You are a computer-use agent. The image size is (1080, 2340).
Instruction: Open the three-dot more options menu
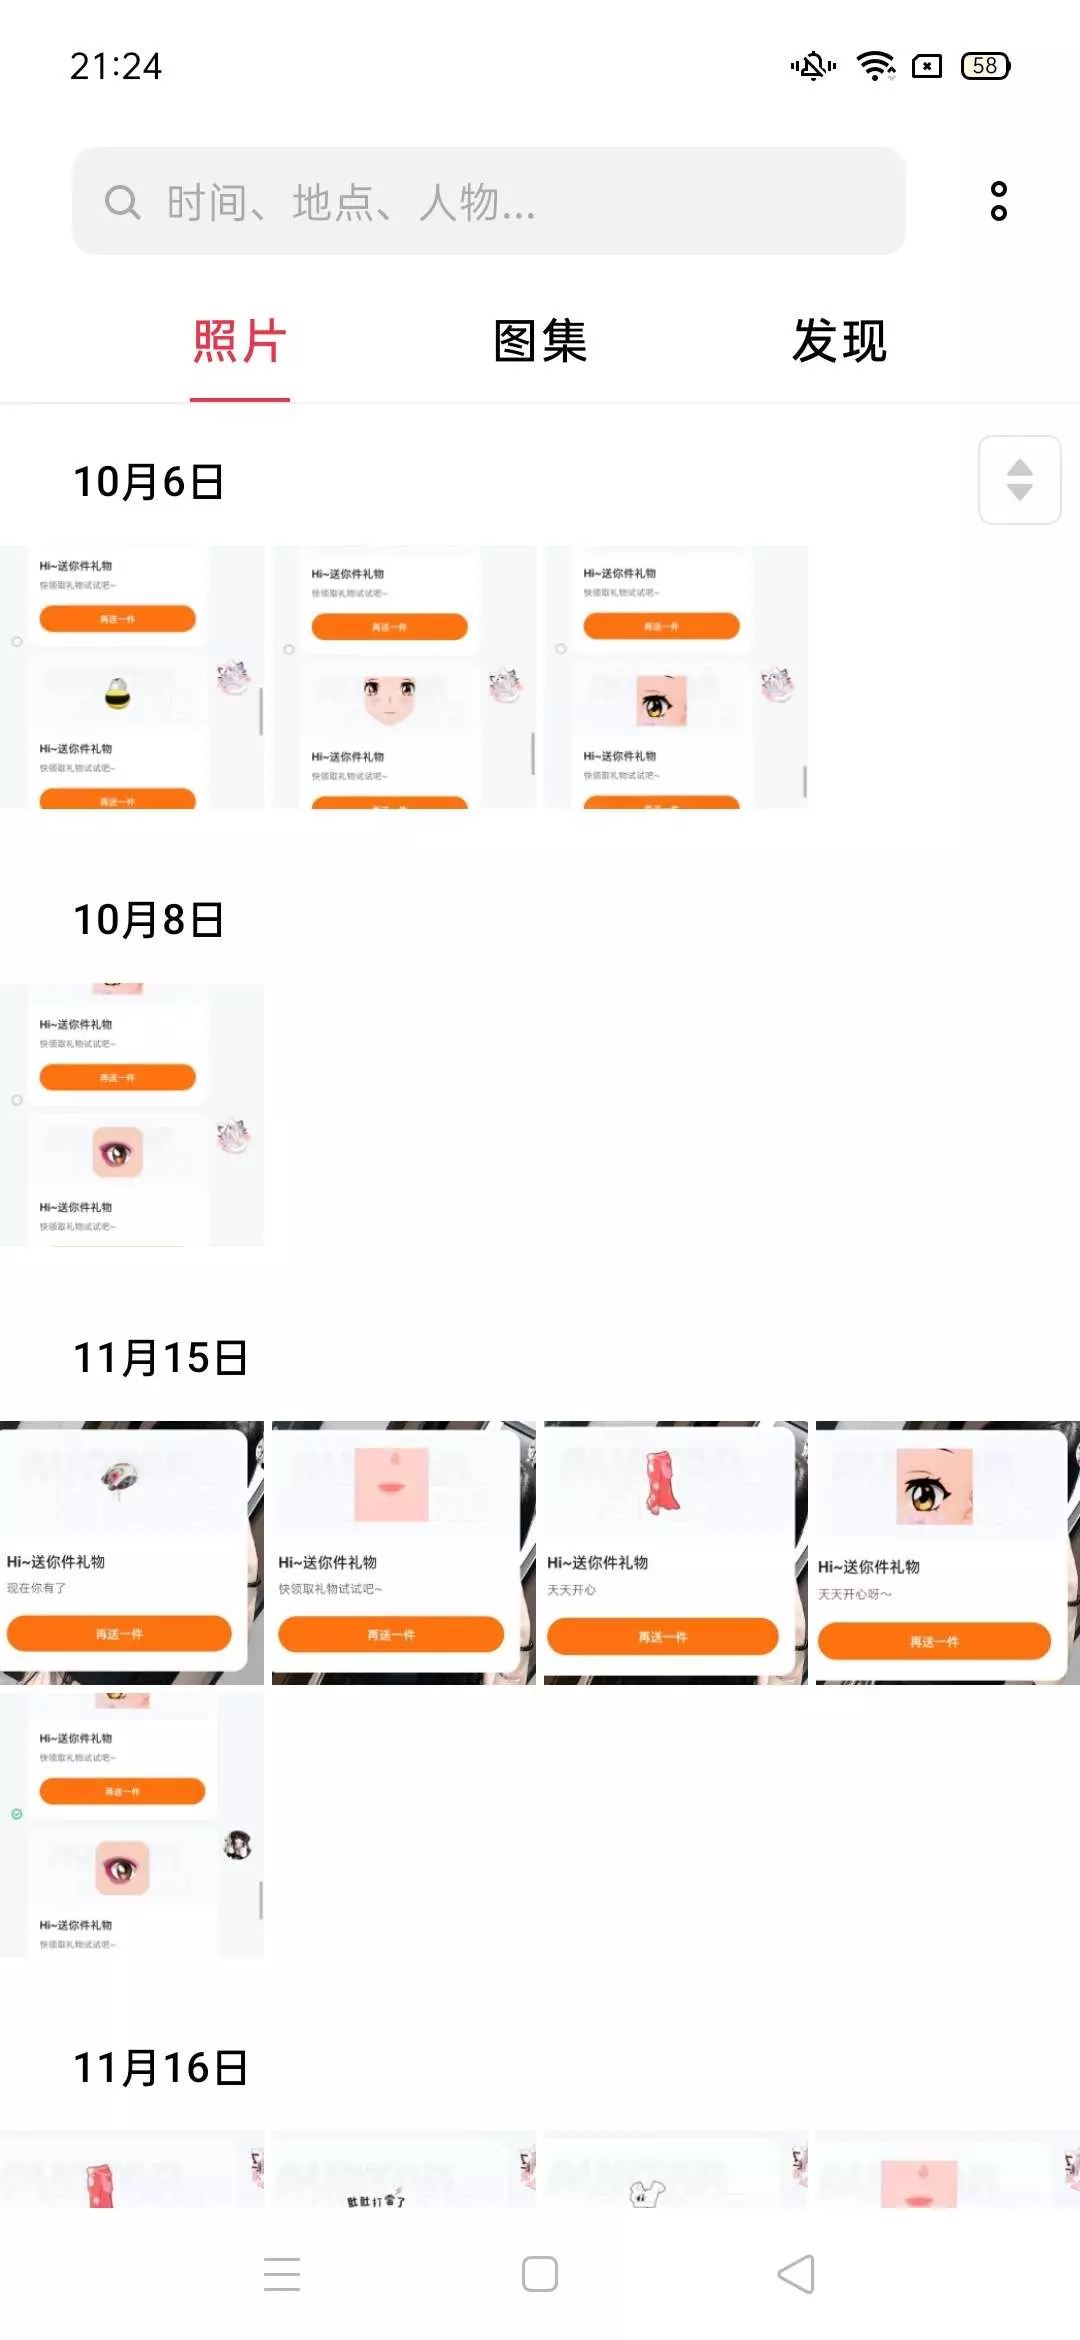[x=998, y=201]
